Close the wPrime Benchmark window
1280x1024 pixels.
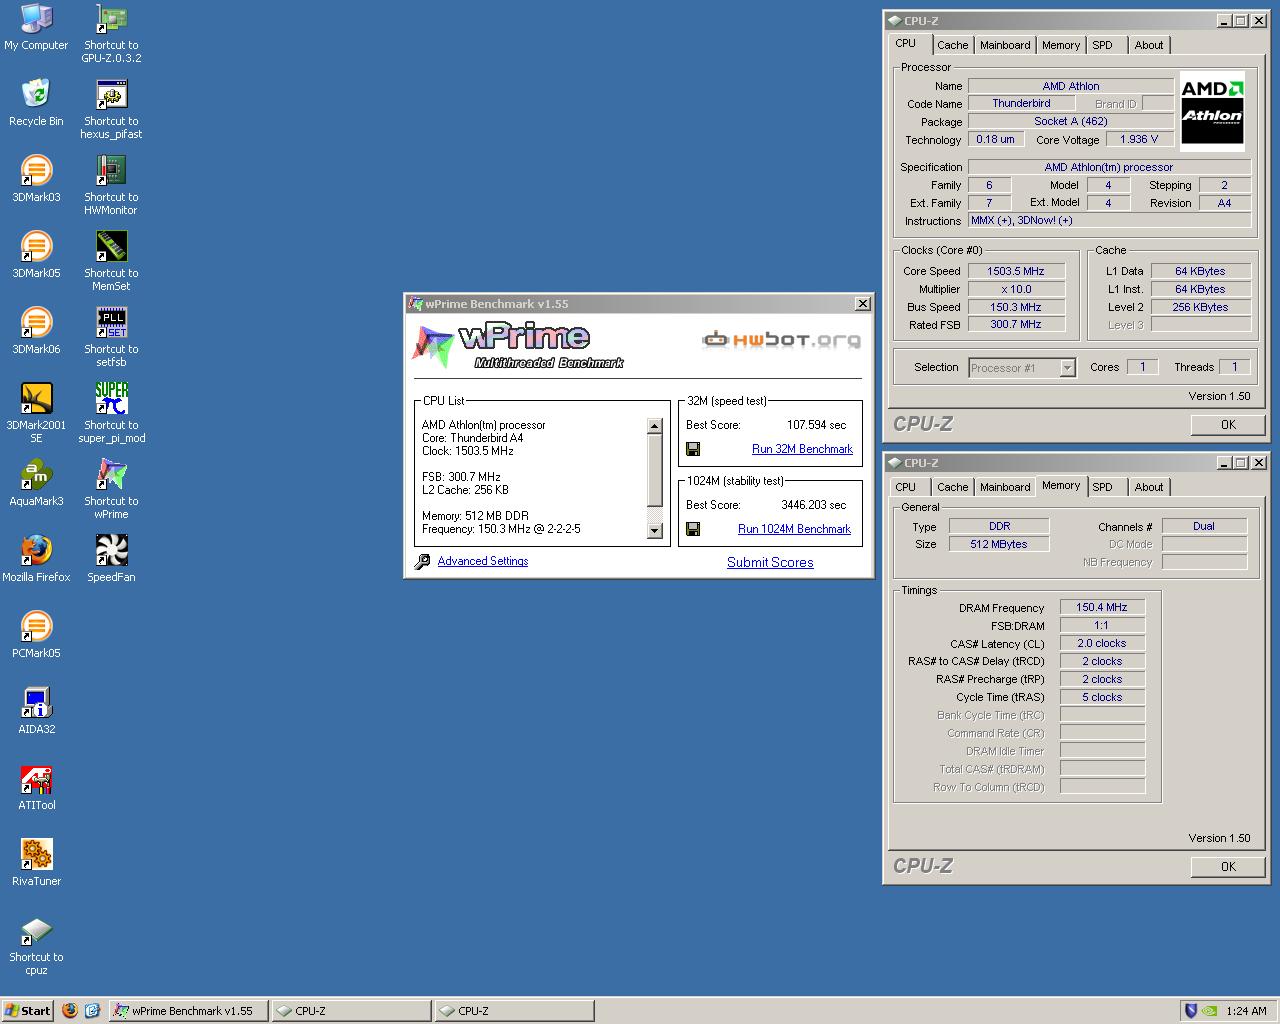point(862,304)
